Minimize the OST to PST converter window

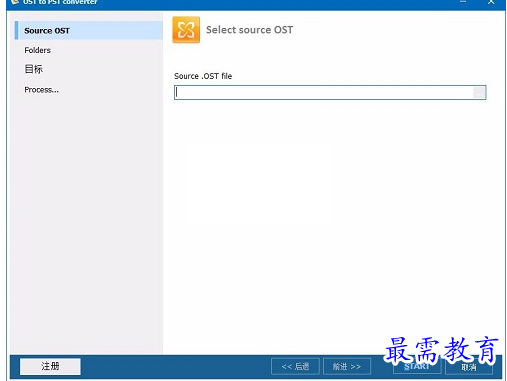pyautogui.click(x=463, y=2)
